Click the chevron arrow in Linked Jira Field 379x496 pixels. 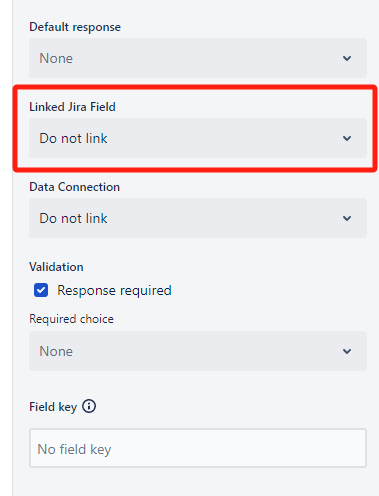point(347,138)
